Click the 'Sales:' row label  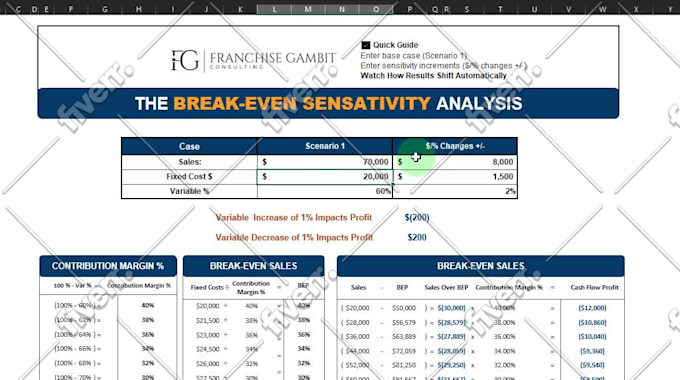(x=190, y=162)
